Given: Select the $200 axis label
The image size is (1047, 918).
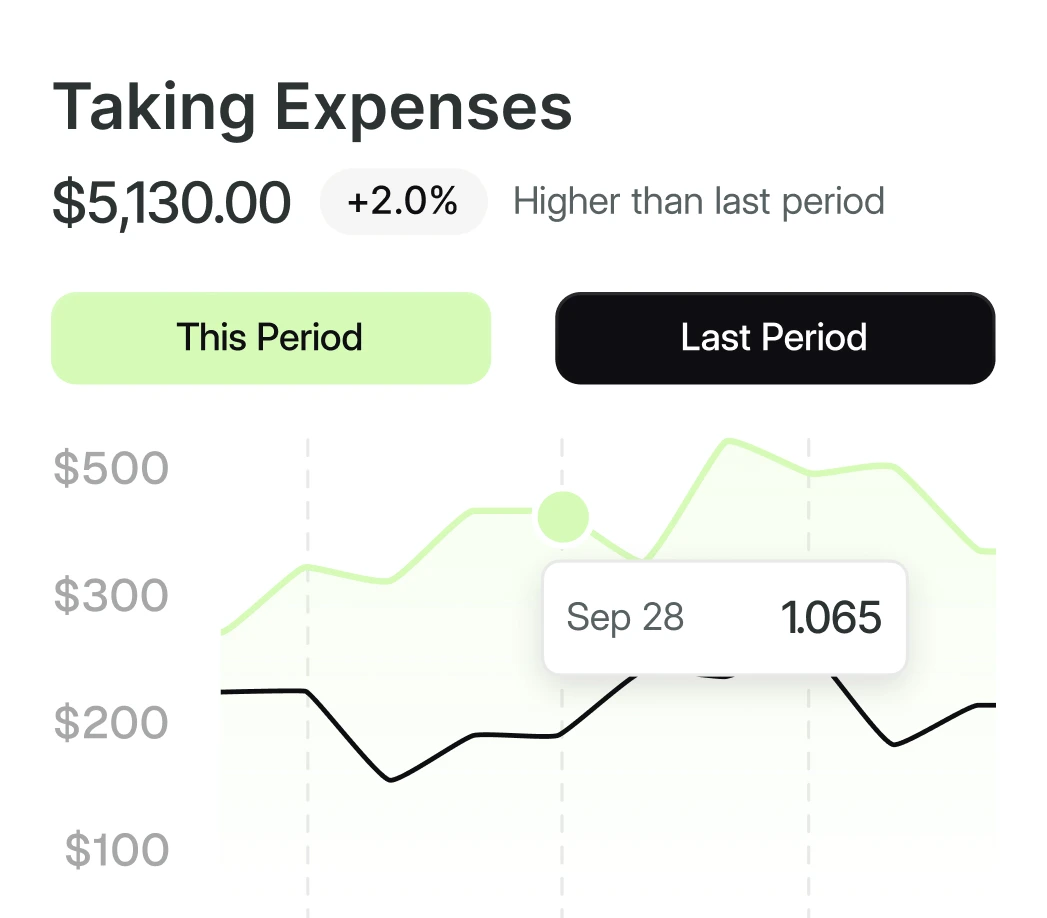Looking at the screenshot, I should point(112,722).
